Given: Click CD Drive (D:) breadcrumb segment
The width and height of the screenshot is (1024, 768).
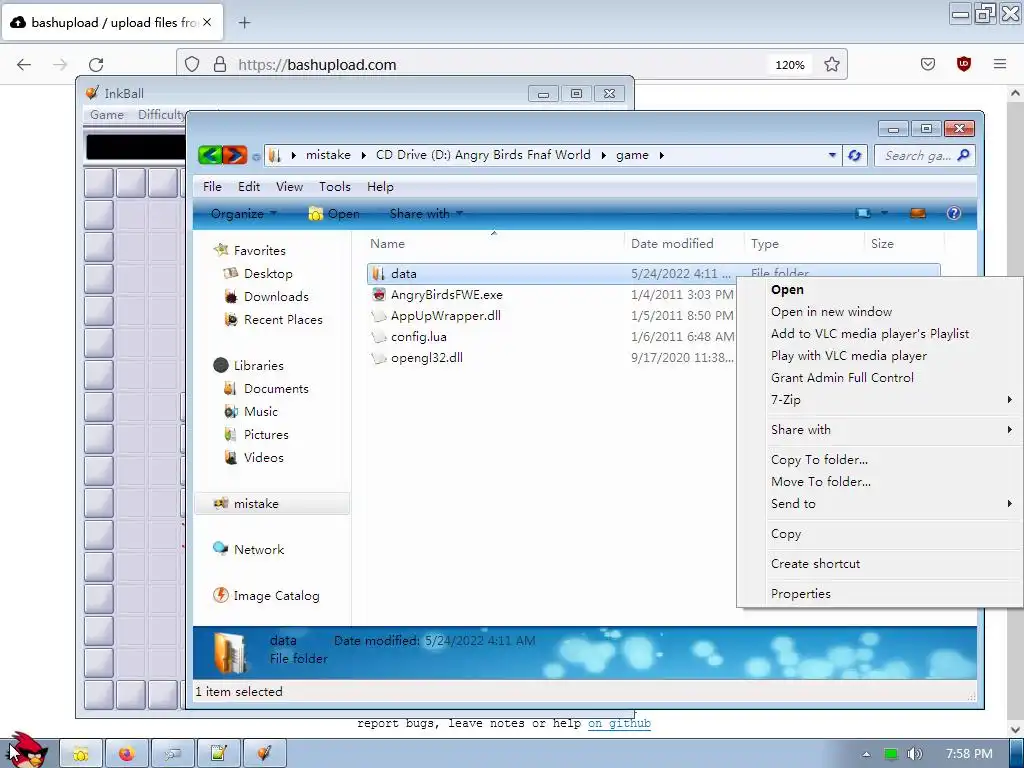Looking at the screenshot, I should coord(483,155).
